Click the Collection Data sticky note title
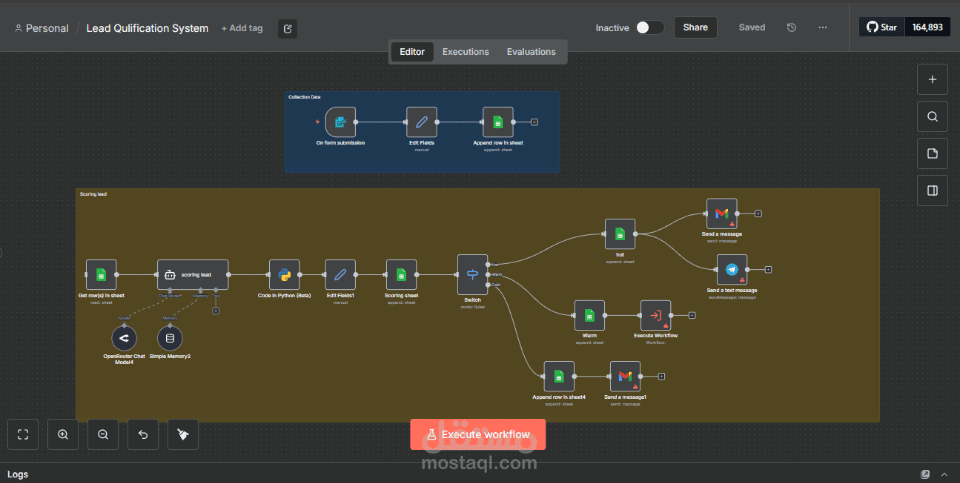Image resolution: width=960 pixels, height=483 pixels. point(304,97)
